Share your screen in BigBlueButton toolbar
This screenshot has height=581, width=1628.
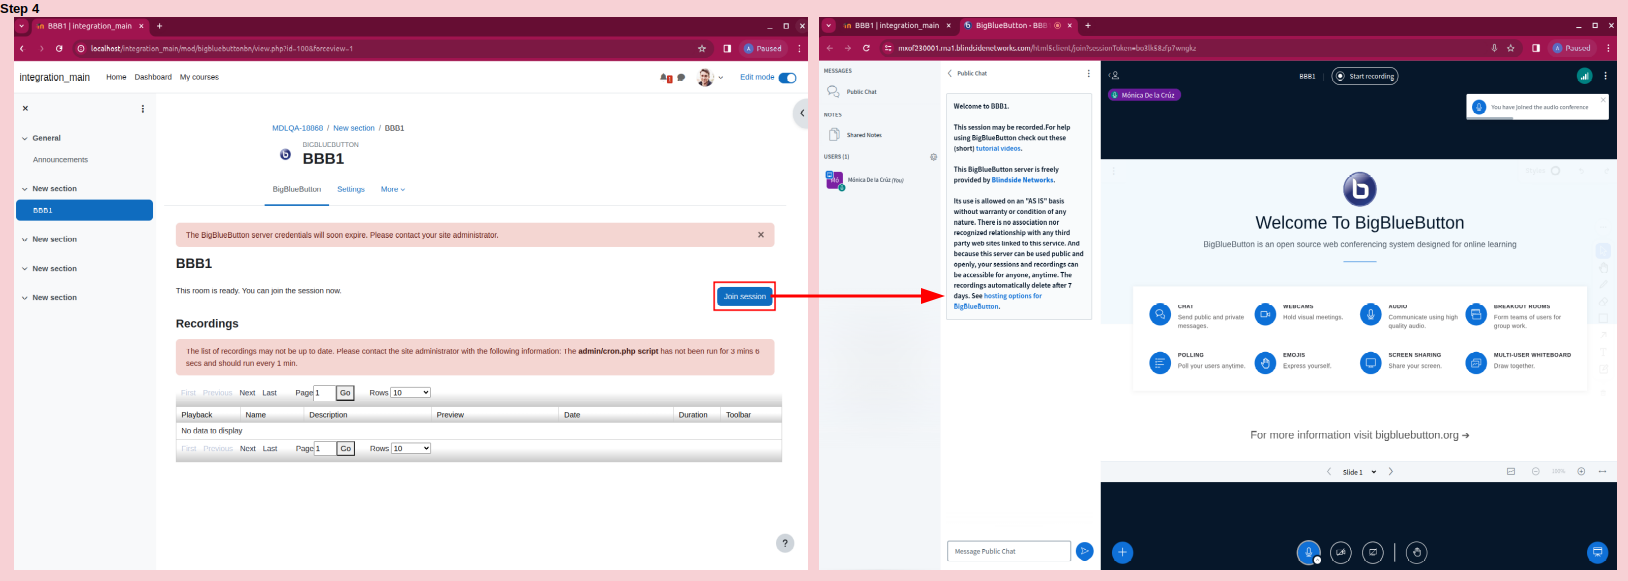point(1373,552)
